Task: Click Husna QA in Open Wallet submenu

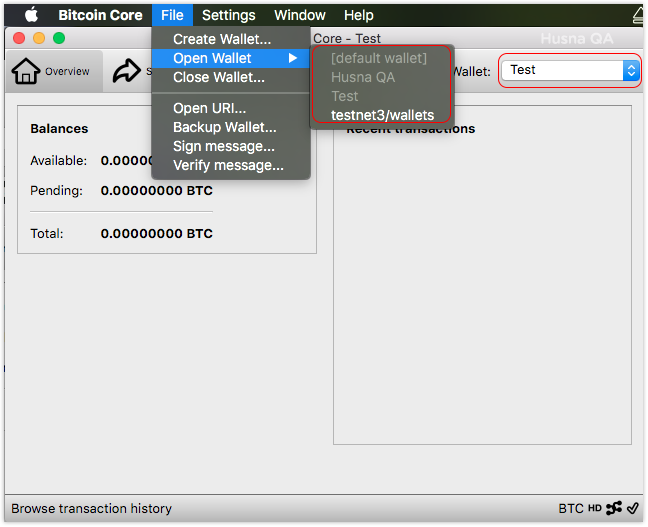Action: (382, 77)
